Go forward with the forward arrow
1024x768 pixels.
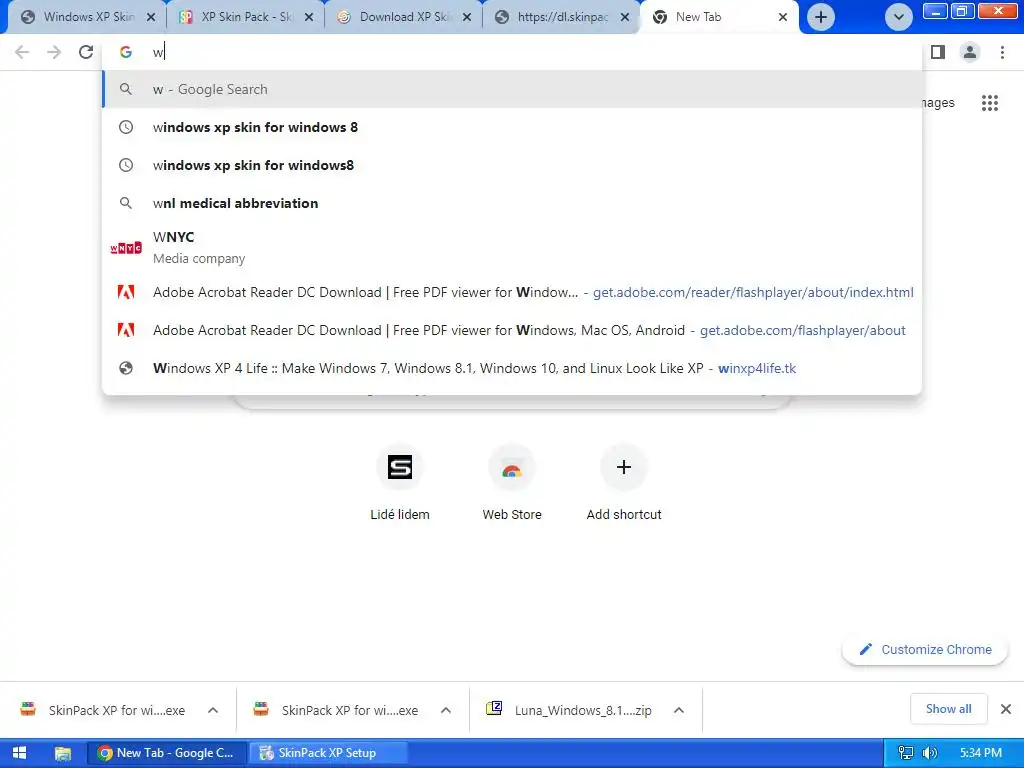coord(54,52)
